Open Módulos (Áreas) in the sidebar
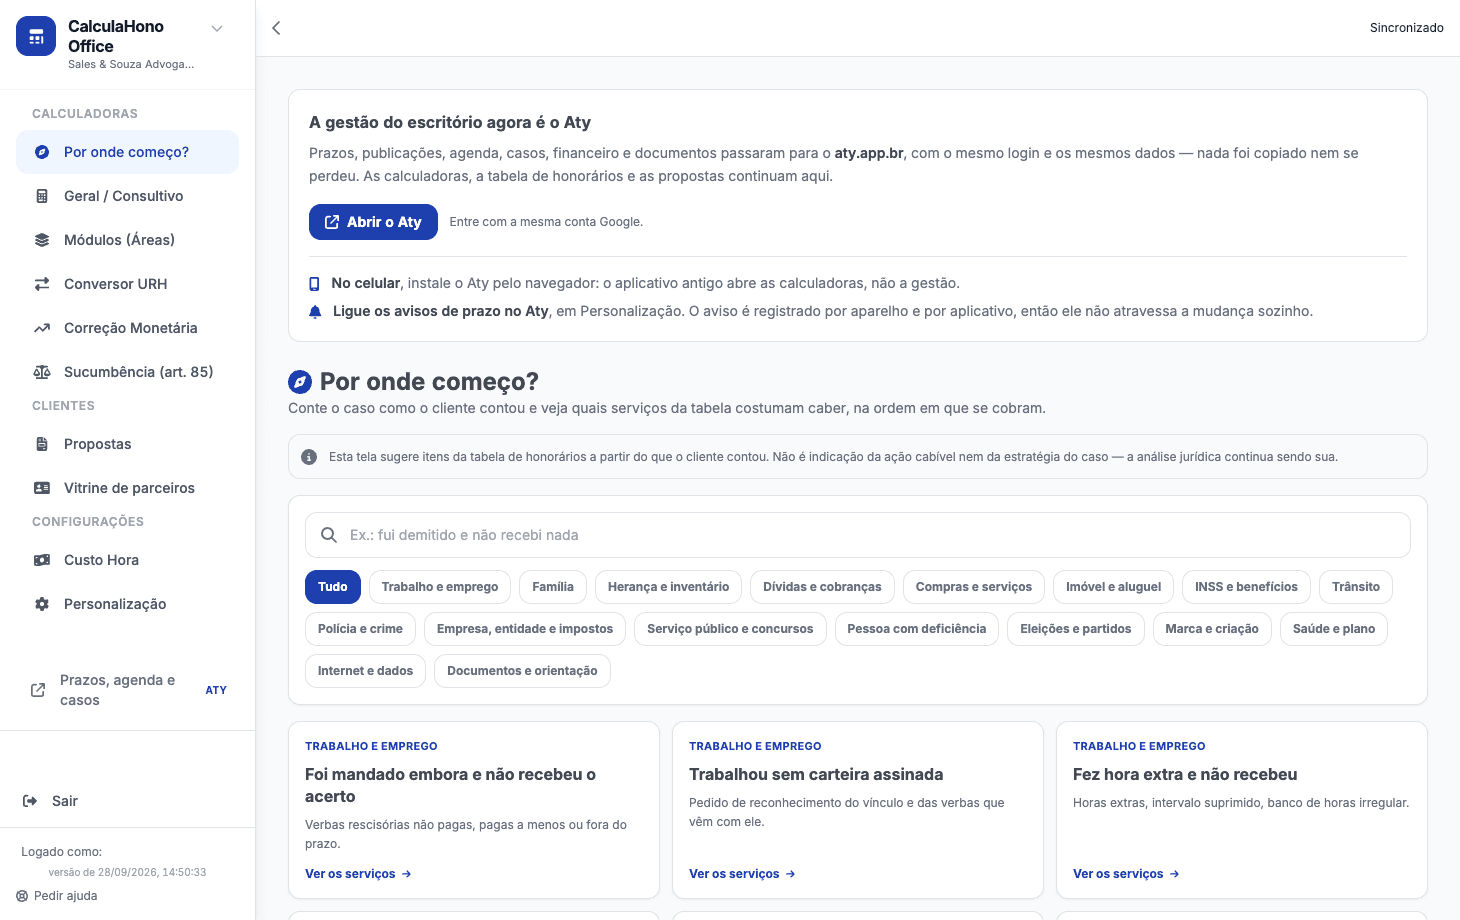The image size is (1460, 920). pos(127,240)
